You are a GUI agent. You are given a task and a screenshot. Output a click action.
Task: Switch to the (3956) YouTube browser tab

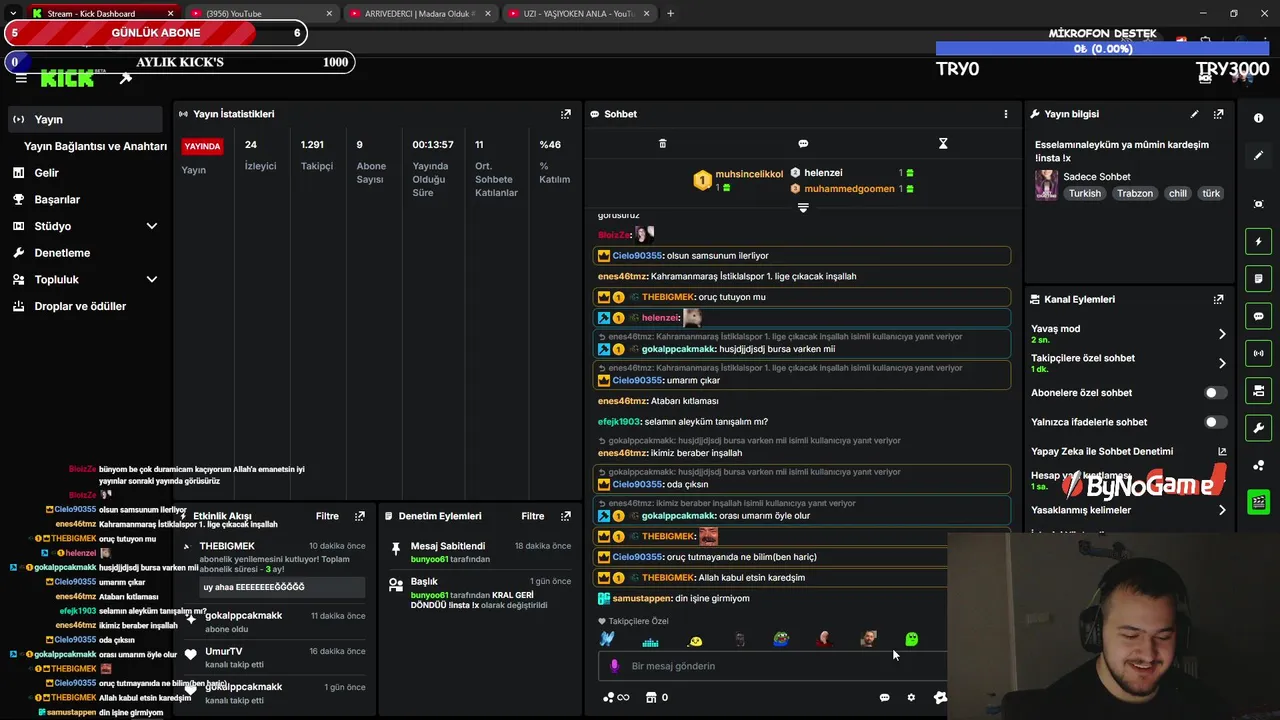coord(260,13)
